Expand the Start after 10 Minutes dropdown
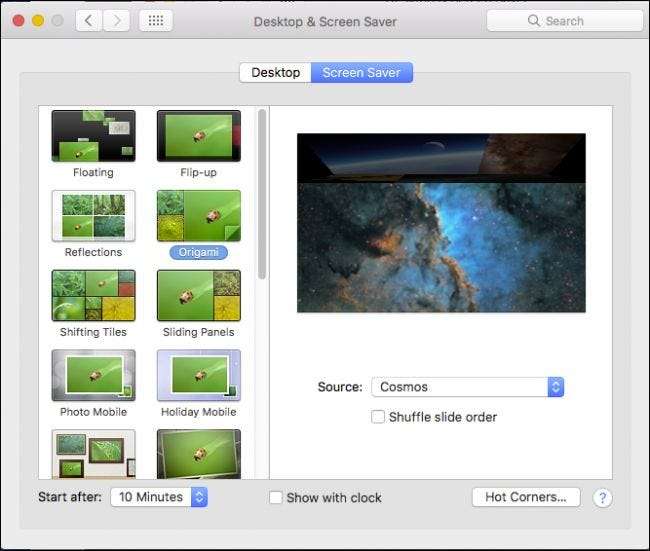Viewport: 650px width, 551px height. pyautogui.click(x=158, y=497)
